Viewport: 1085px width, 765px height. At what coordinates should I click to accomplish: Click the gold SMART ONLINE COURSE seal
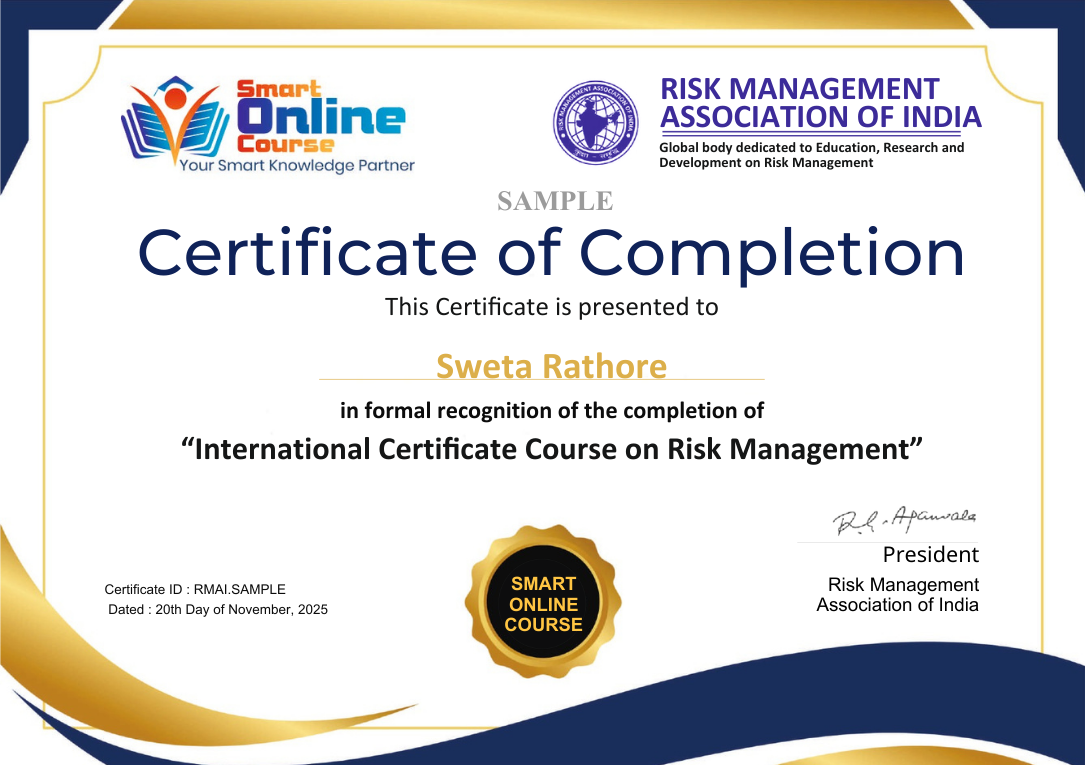coord(544,600)
